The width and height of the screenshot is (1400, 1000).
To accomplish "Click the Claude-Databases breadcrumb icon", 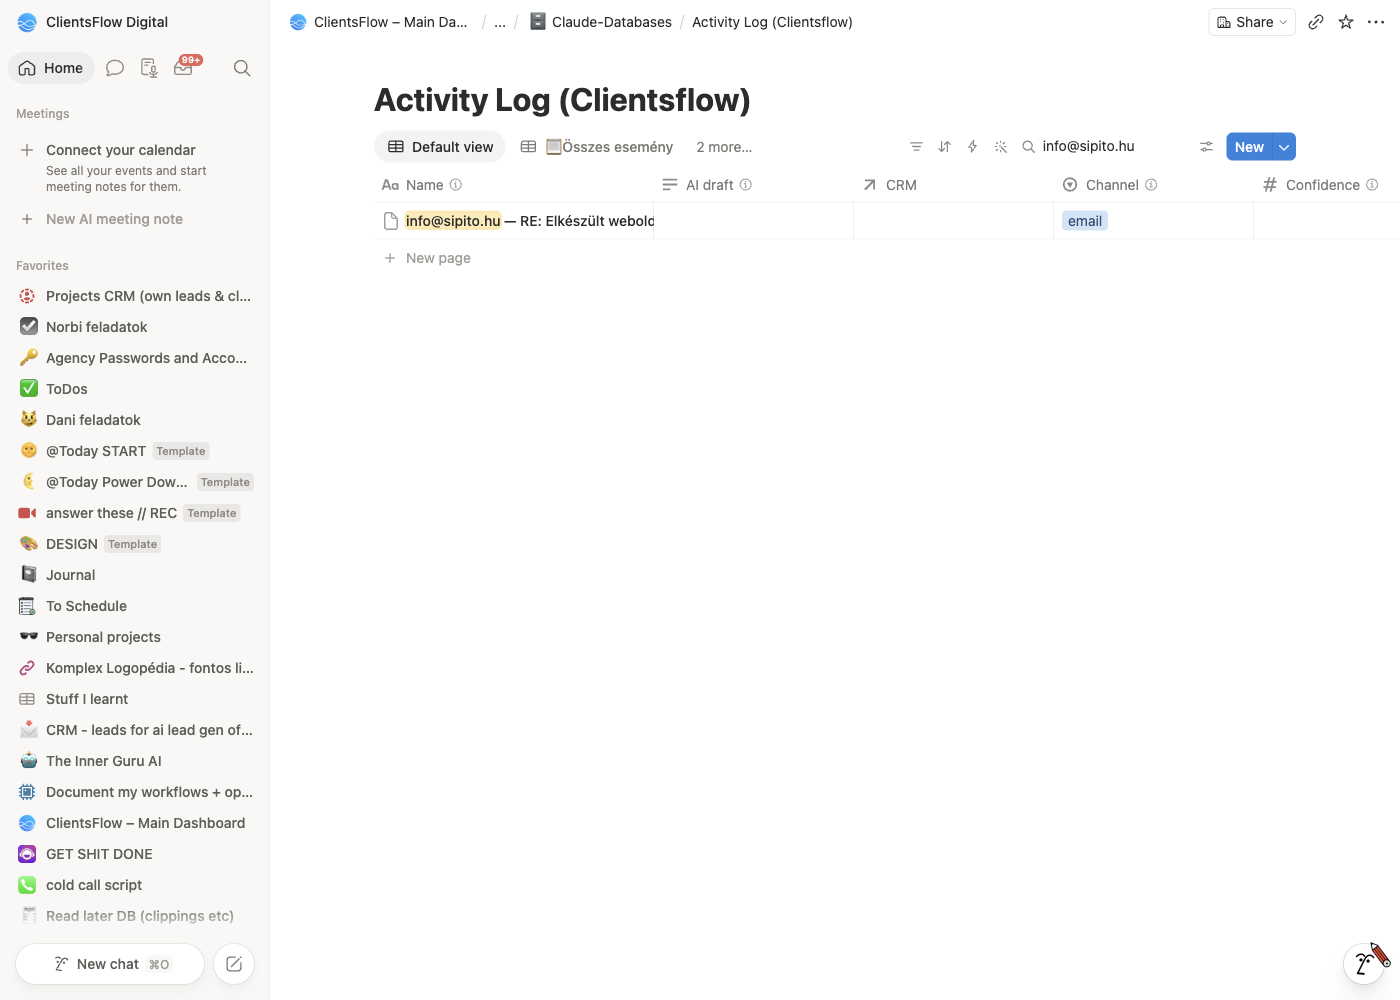I will (x=537, y=21).
